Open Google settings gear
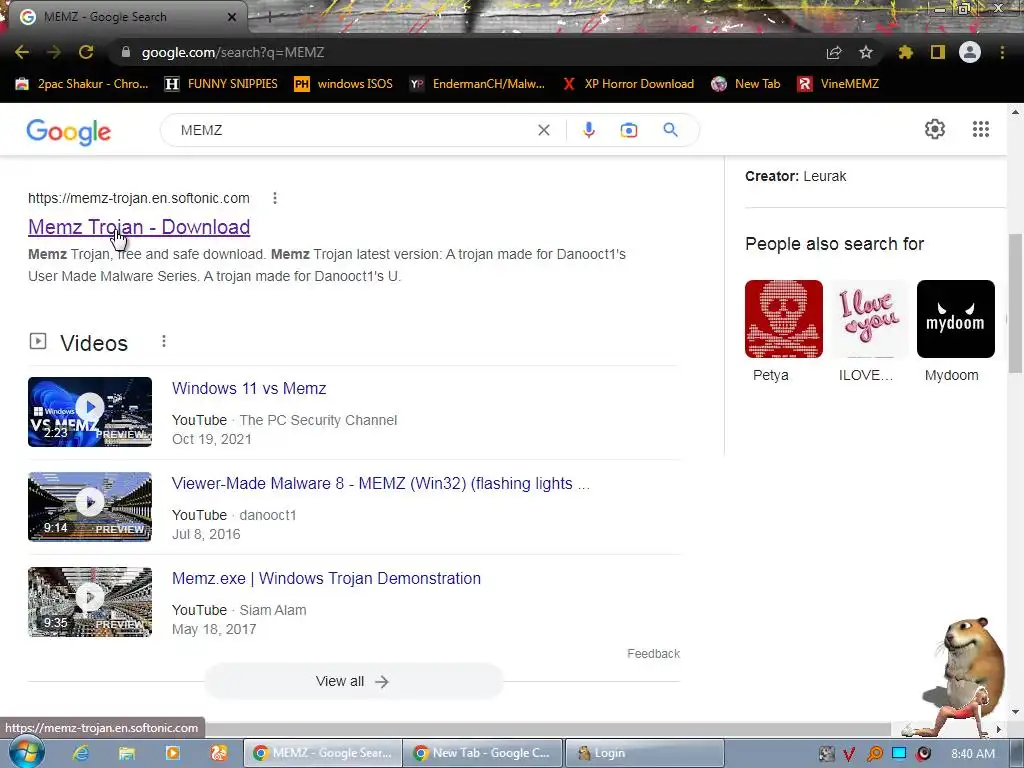Screen dimensions: 1024x768 935,129
